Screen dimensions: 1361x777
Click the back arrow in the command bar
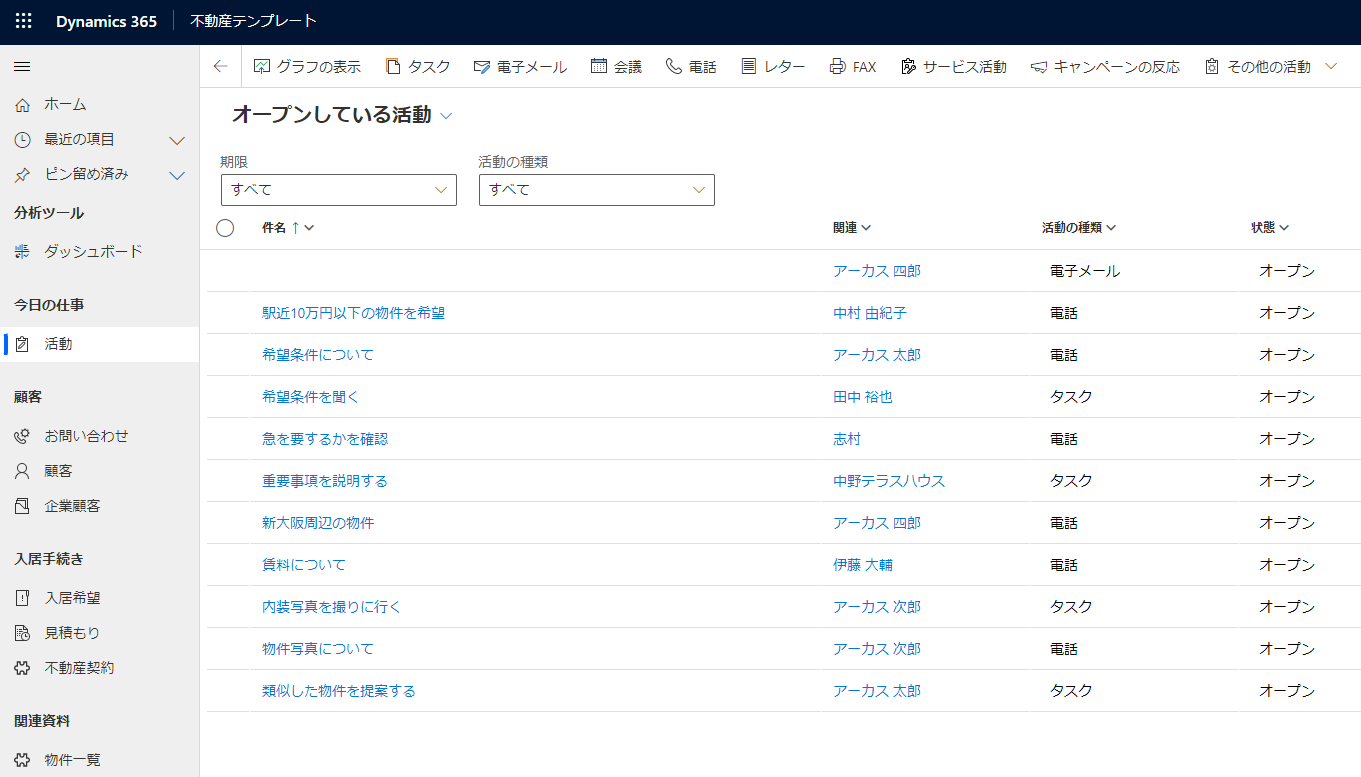click(x=220, y=67)
